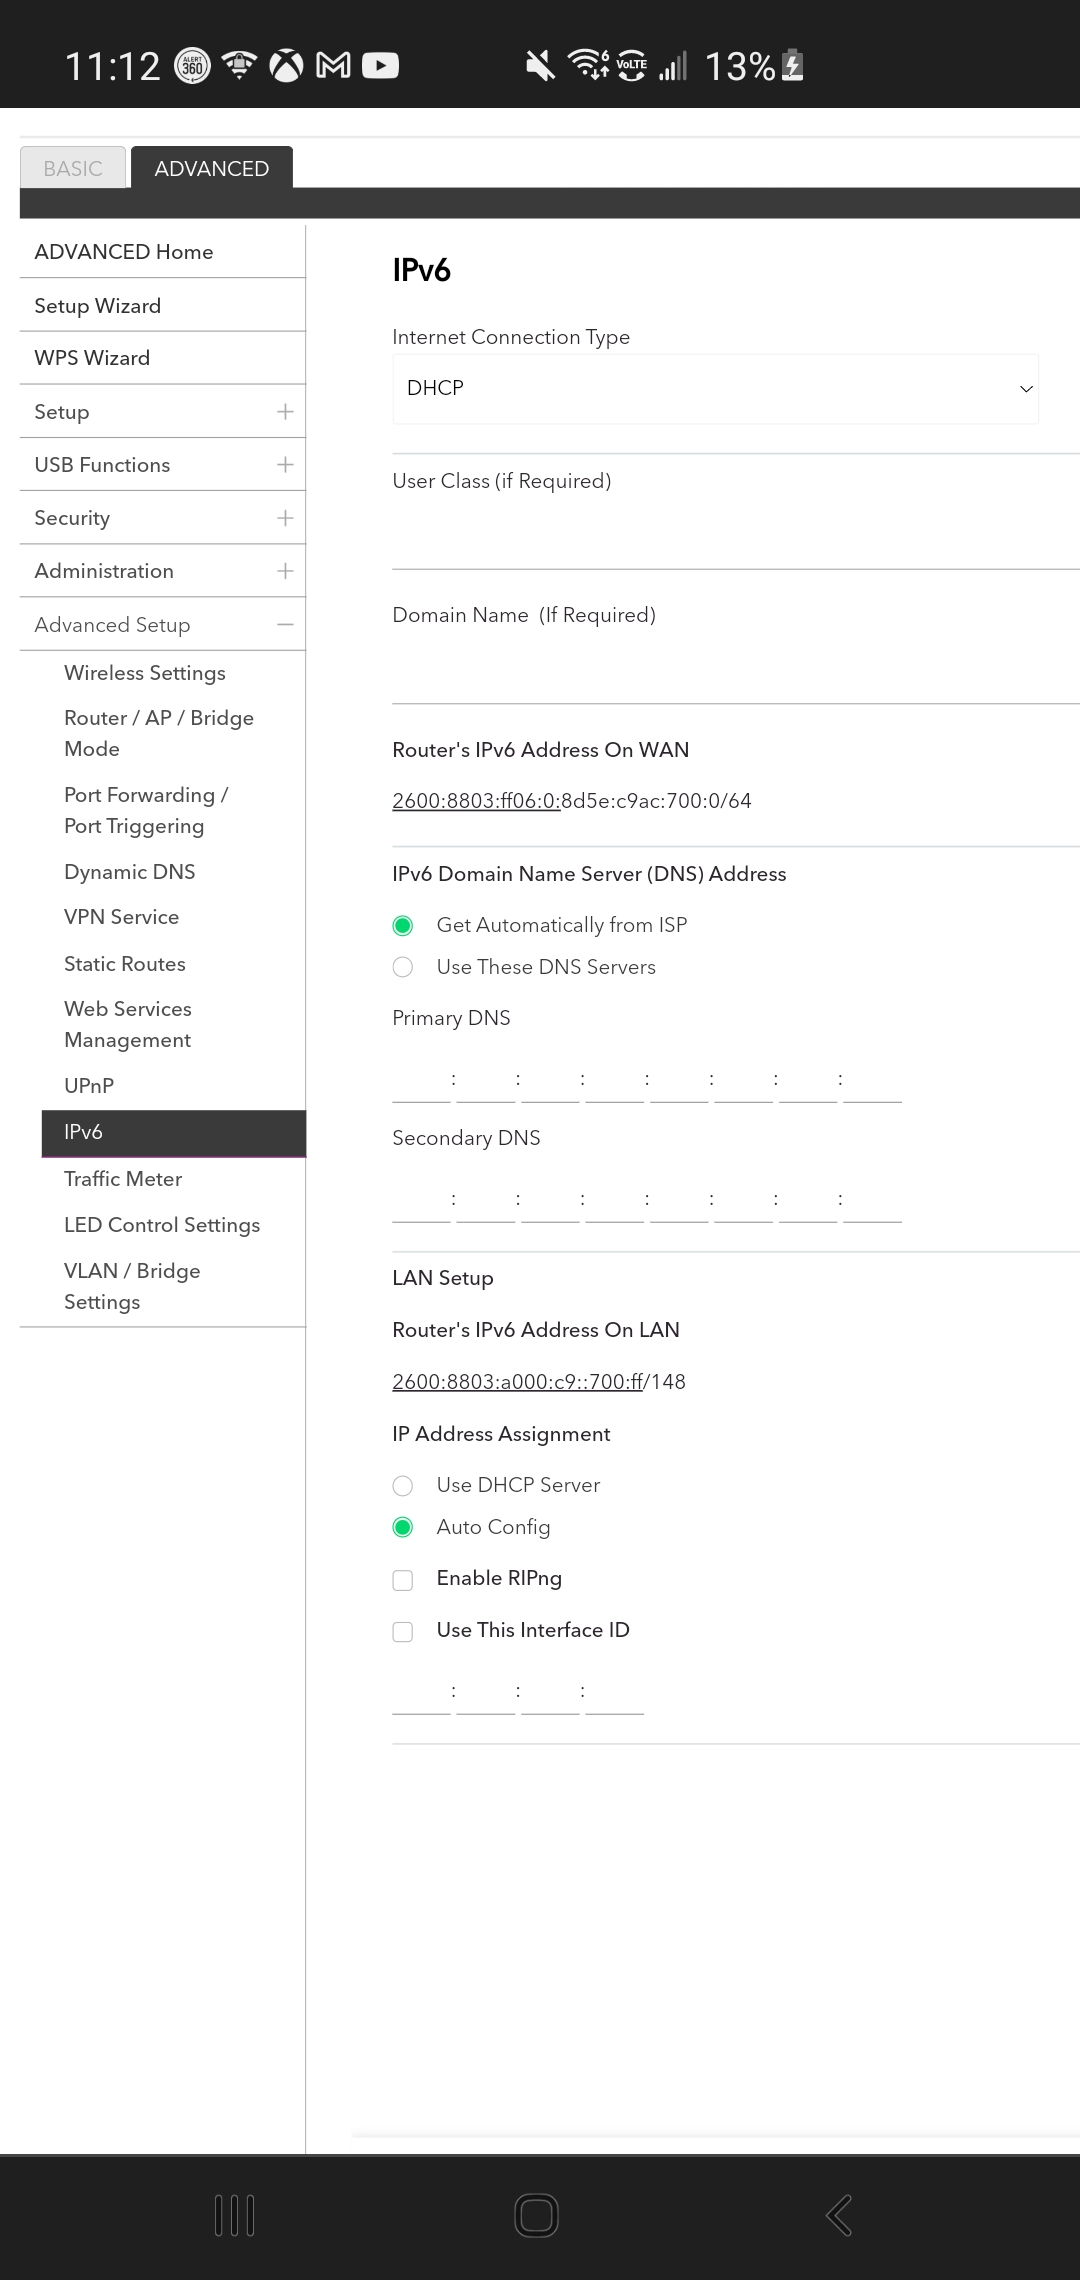Select Auto Config option
Screen dimensions: 1080x2280
[403, 1527]
